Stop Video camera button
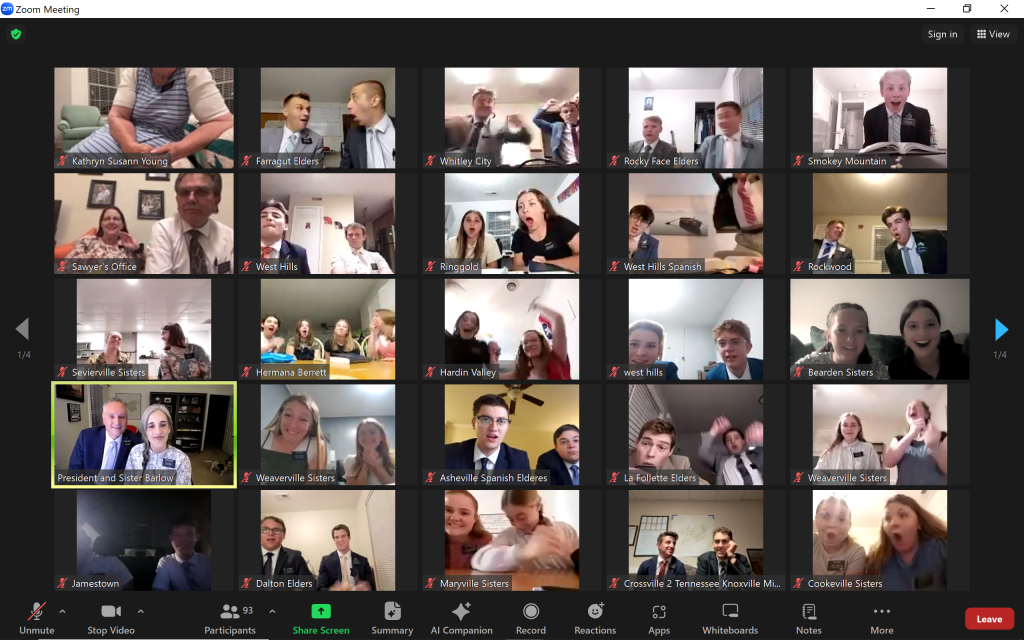Image resolution: width=1024 pixels, height=640 pixels. [111, 617]
